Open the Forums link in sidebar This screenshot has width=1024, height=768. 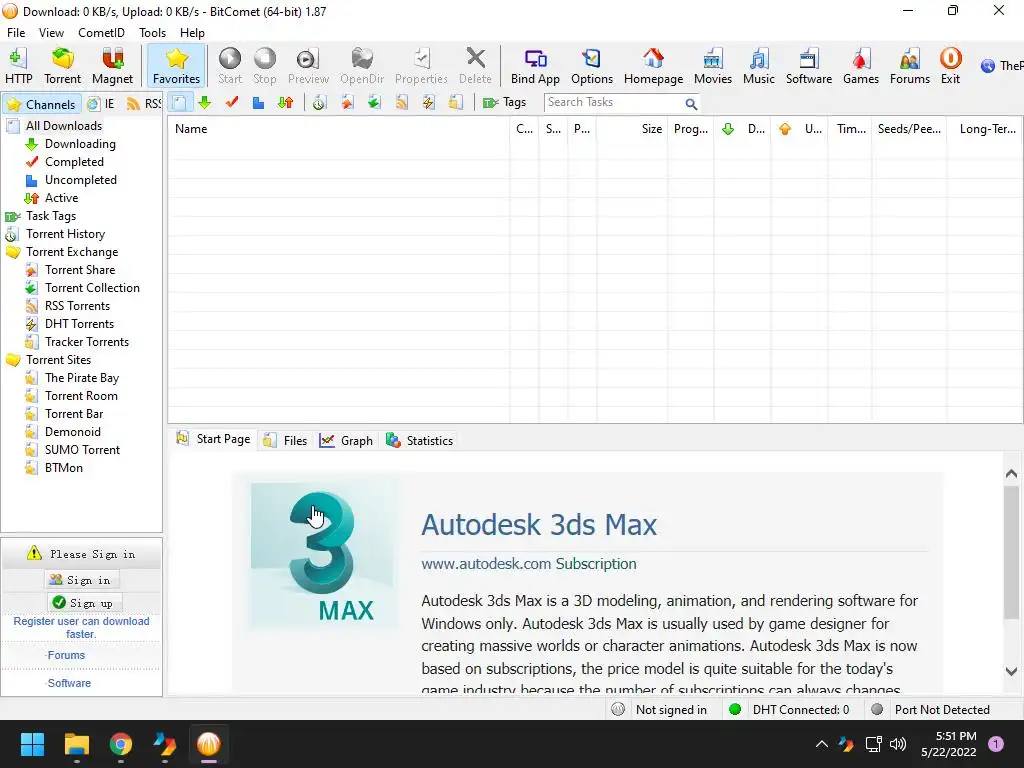tap(66, 655)
